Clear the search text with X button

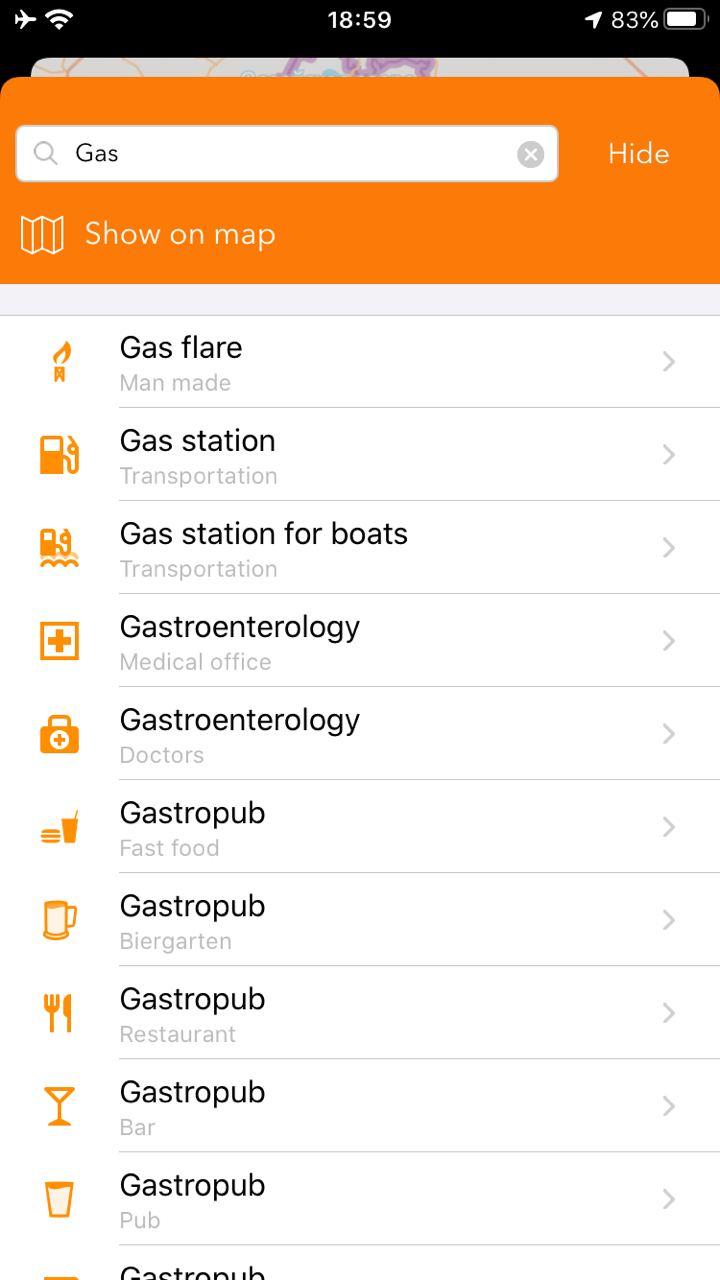tap(530, 154)
